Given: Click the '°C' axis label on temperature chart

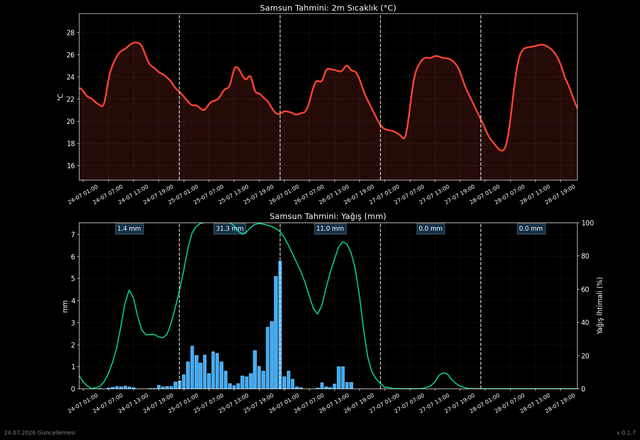Looking at the screenshot, I should [60, 97].
